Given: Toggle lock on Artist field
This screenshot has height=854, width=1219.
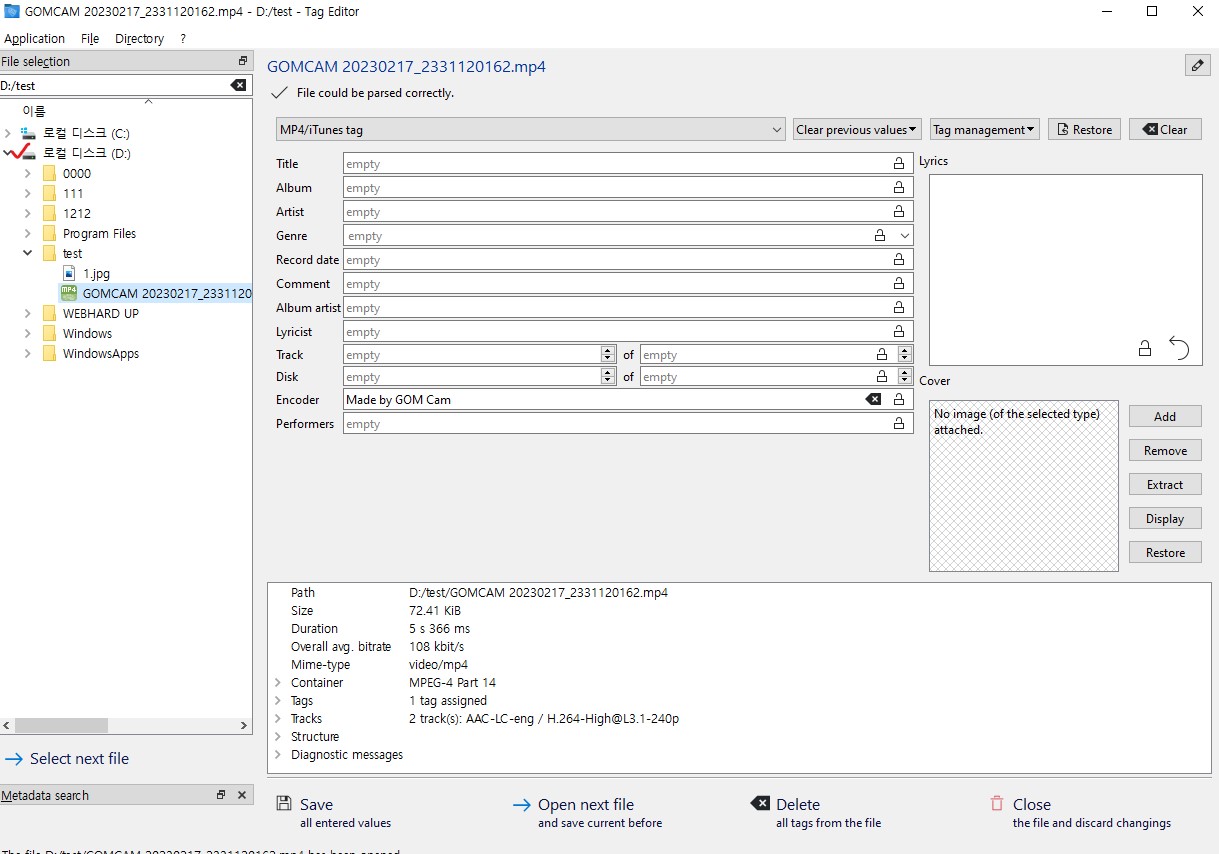Looking at the screenshot, I should coord(899,211).
